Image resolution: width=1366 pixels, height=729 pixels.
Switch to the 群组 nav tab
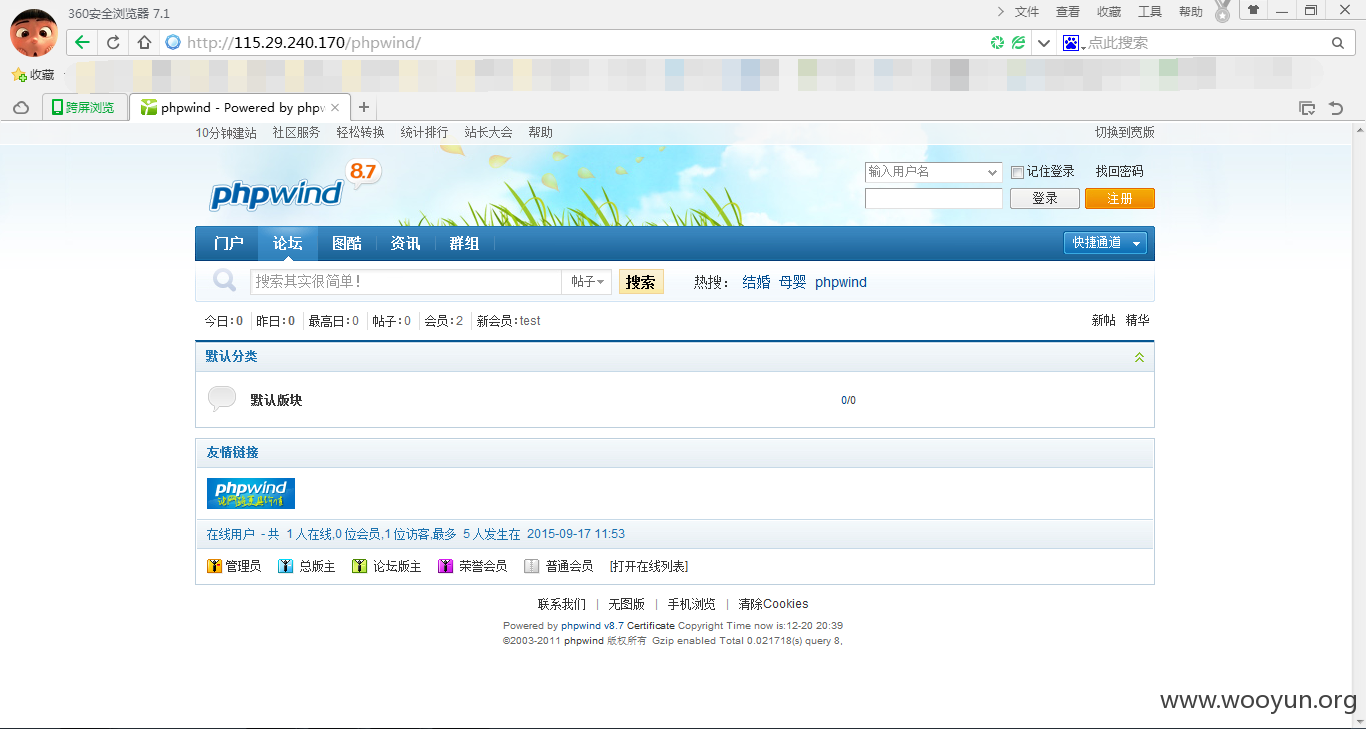(x=464, y=244)
